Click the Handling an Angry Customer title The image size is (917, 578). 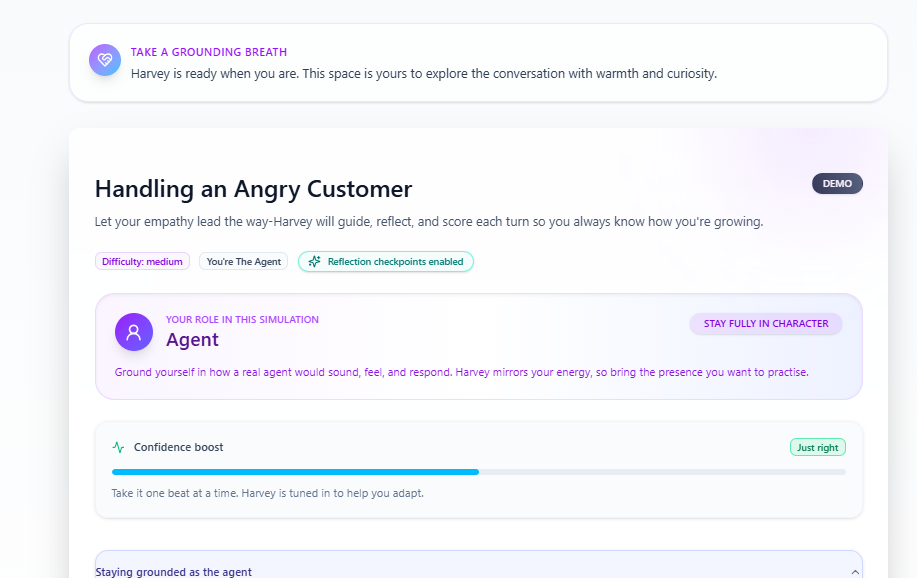[x=253, y=189]
